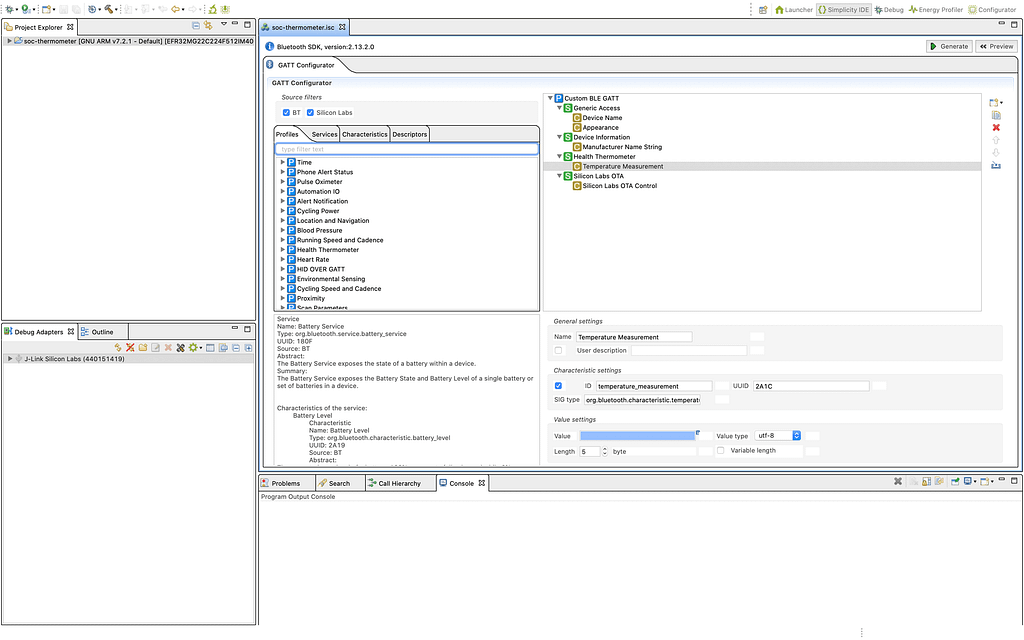This screenshot has height=640, width=1024.
Task: Collapse the Health Thermometer service in GATT tree
Action: [x=560, y=157]
